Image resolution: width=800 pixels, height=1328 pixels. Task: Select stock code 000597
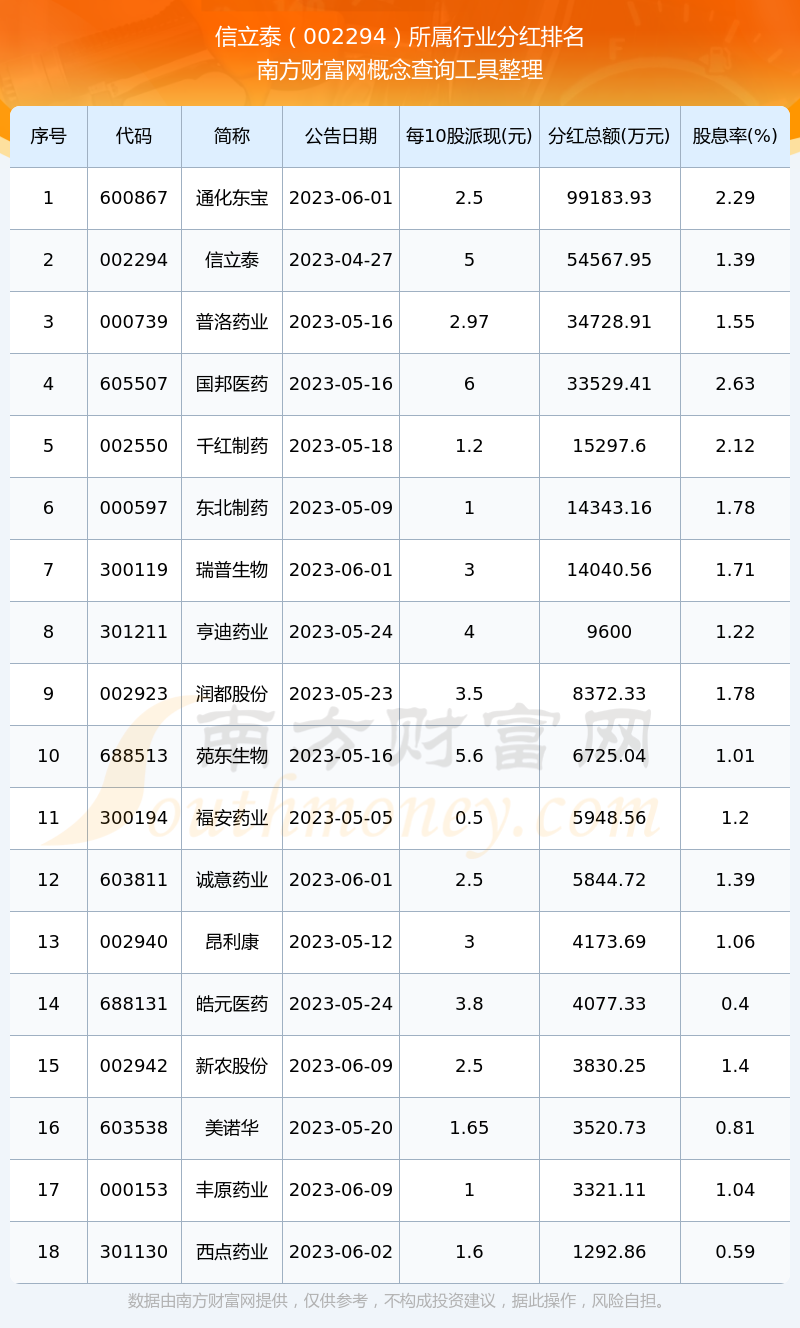tap(134, 508)
